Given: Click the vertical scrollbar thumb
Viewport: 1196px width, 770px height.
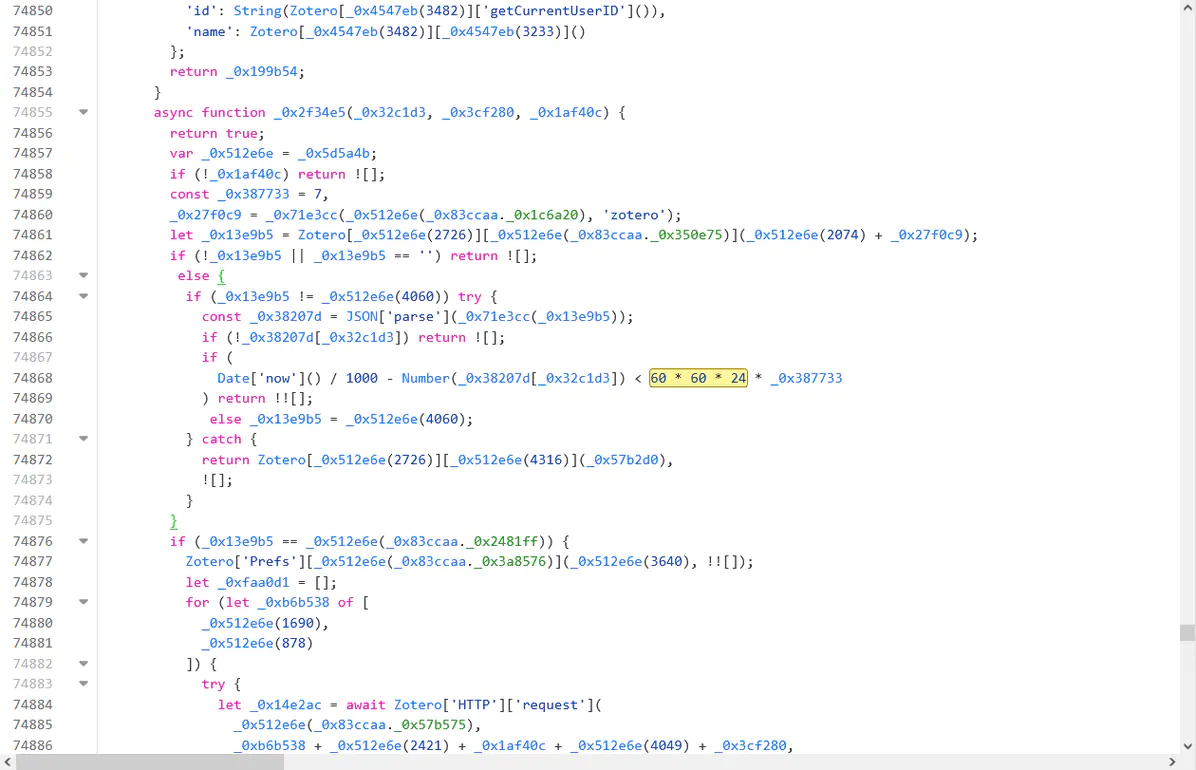Looking at the screenshot, I should coord(1187,632).
